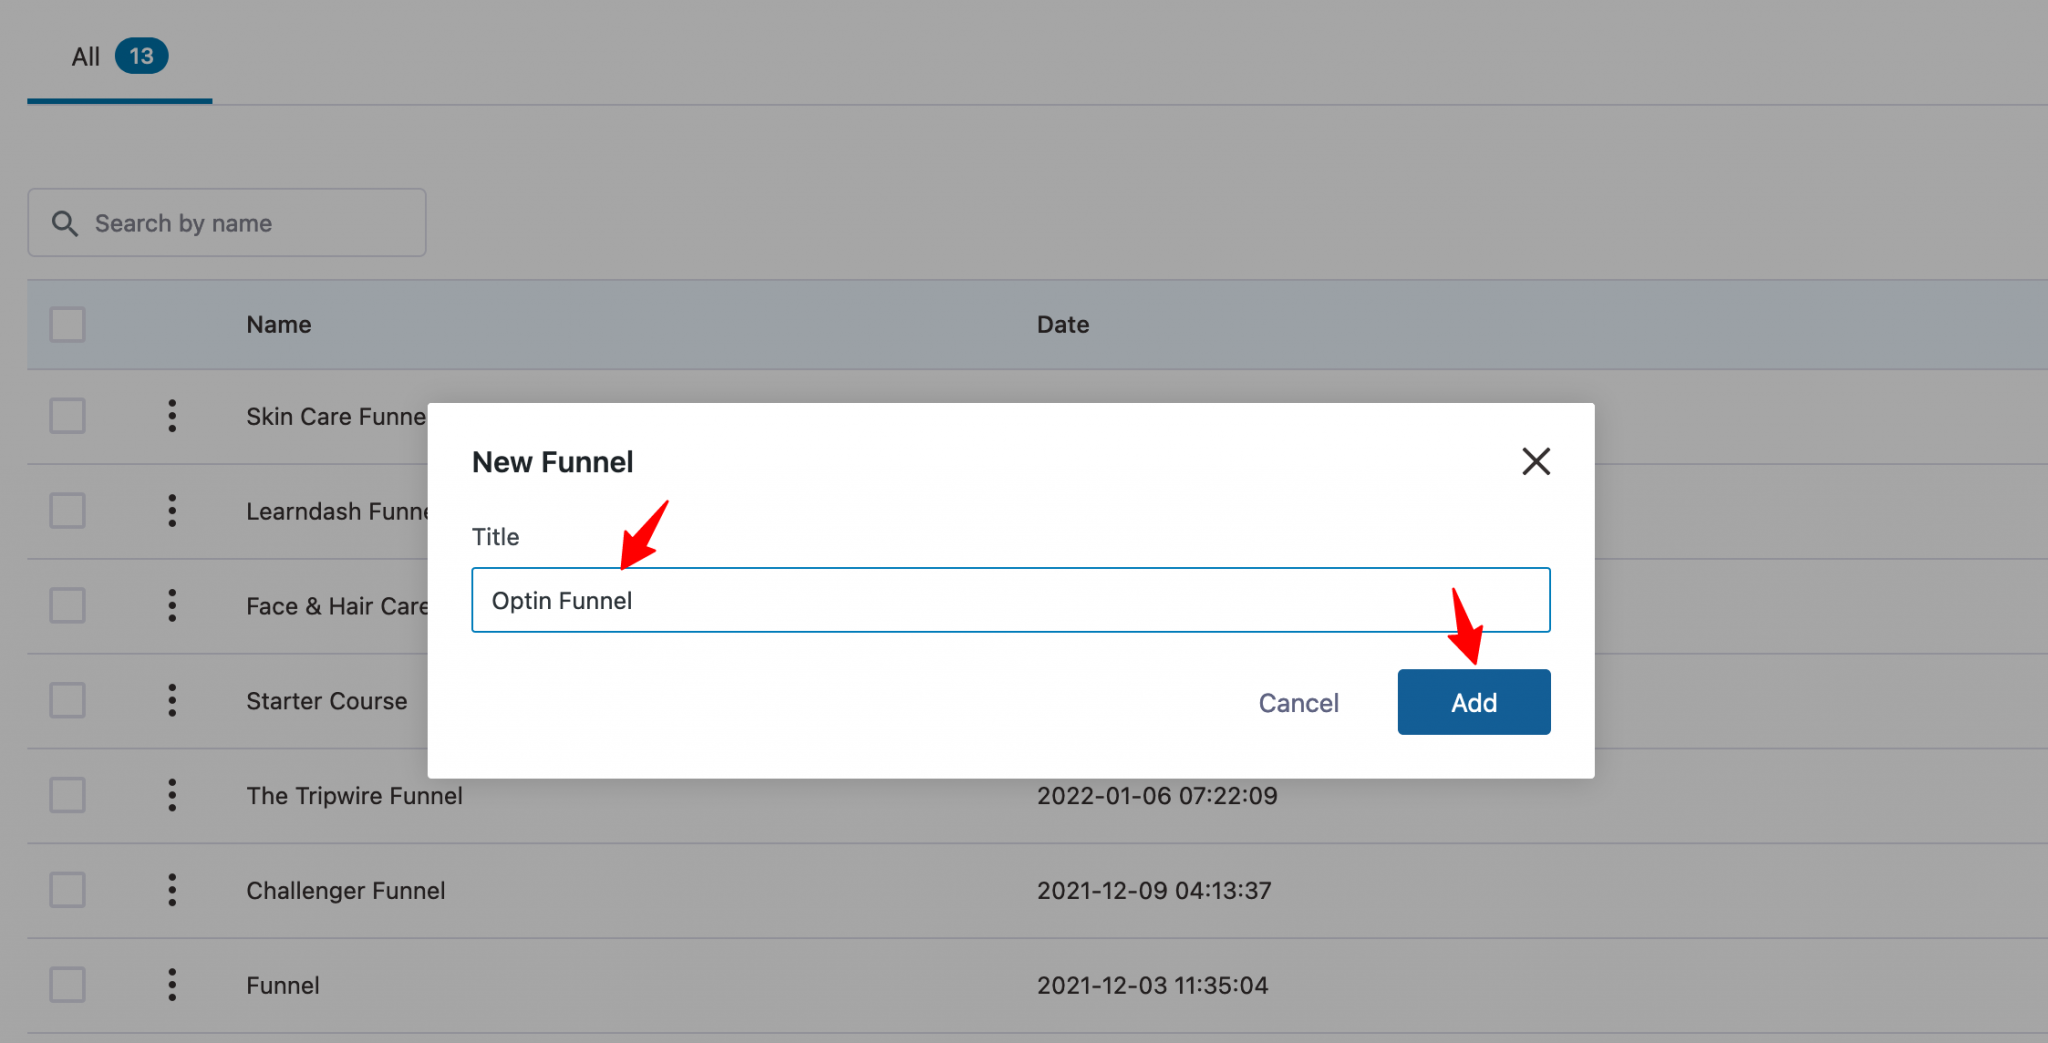
Task: Open actions menu for The Tripwire Funnel
Action: point(172,794)
